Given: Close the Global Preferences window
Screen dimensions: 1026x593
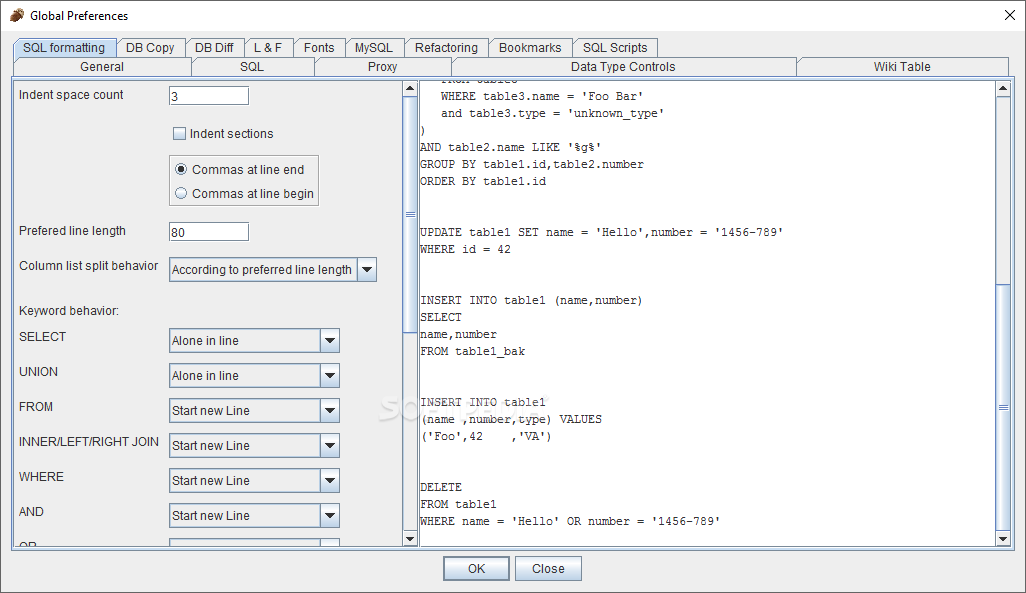Looking at the screenshot, I should pos(1010,15).
